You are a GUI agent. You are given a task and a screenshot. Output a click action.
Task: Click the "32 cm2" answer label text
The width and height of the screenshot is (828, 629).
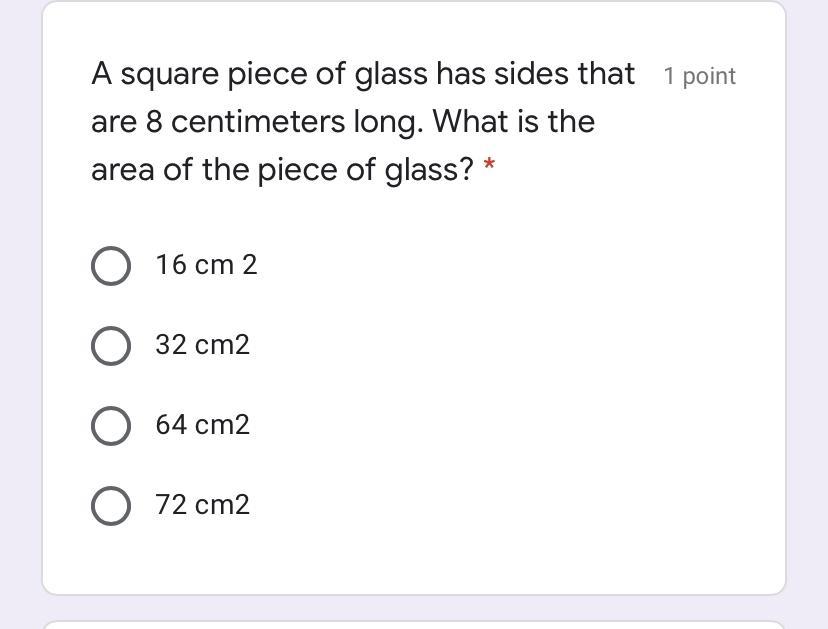202,345
